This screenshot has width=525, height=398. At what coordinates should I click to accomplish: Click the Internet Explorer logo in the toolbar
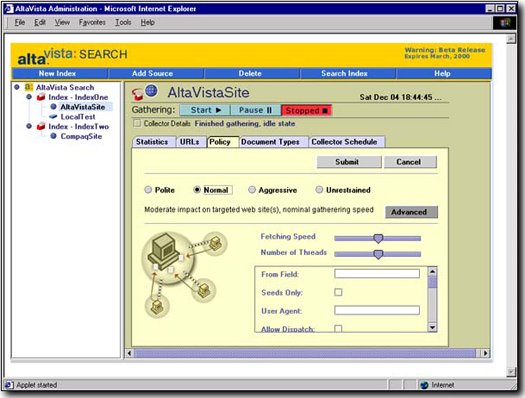[505, 23]
